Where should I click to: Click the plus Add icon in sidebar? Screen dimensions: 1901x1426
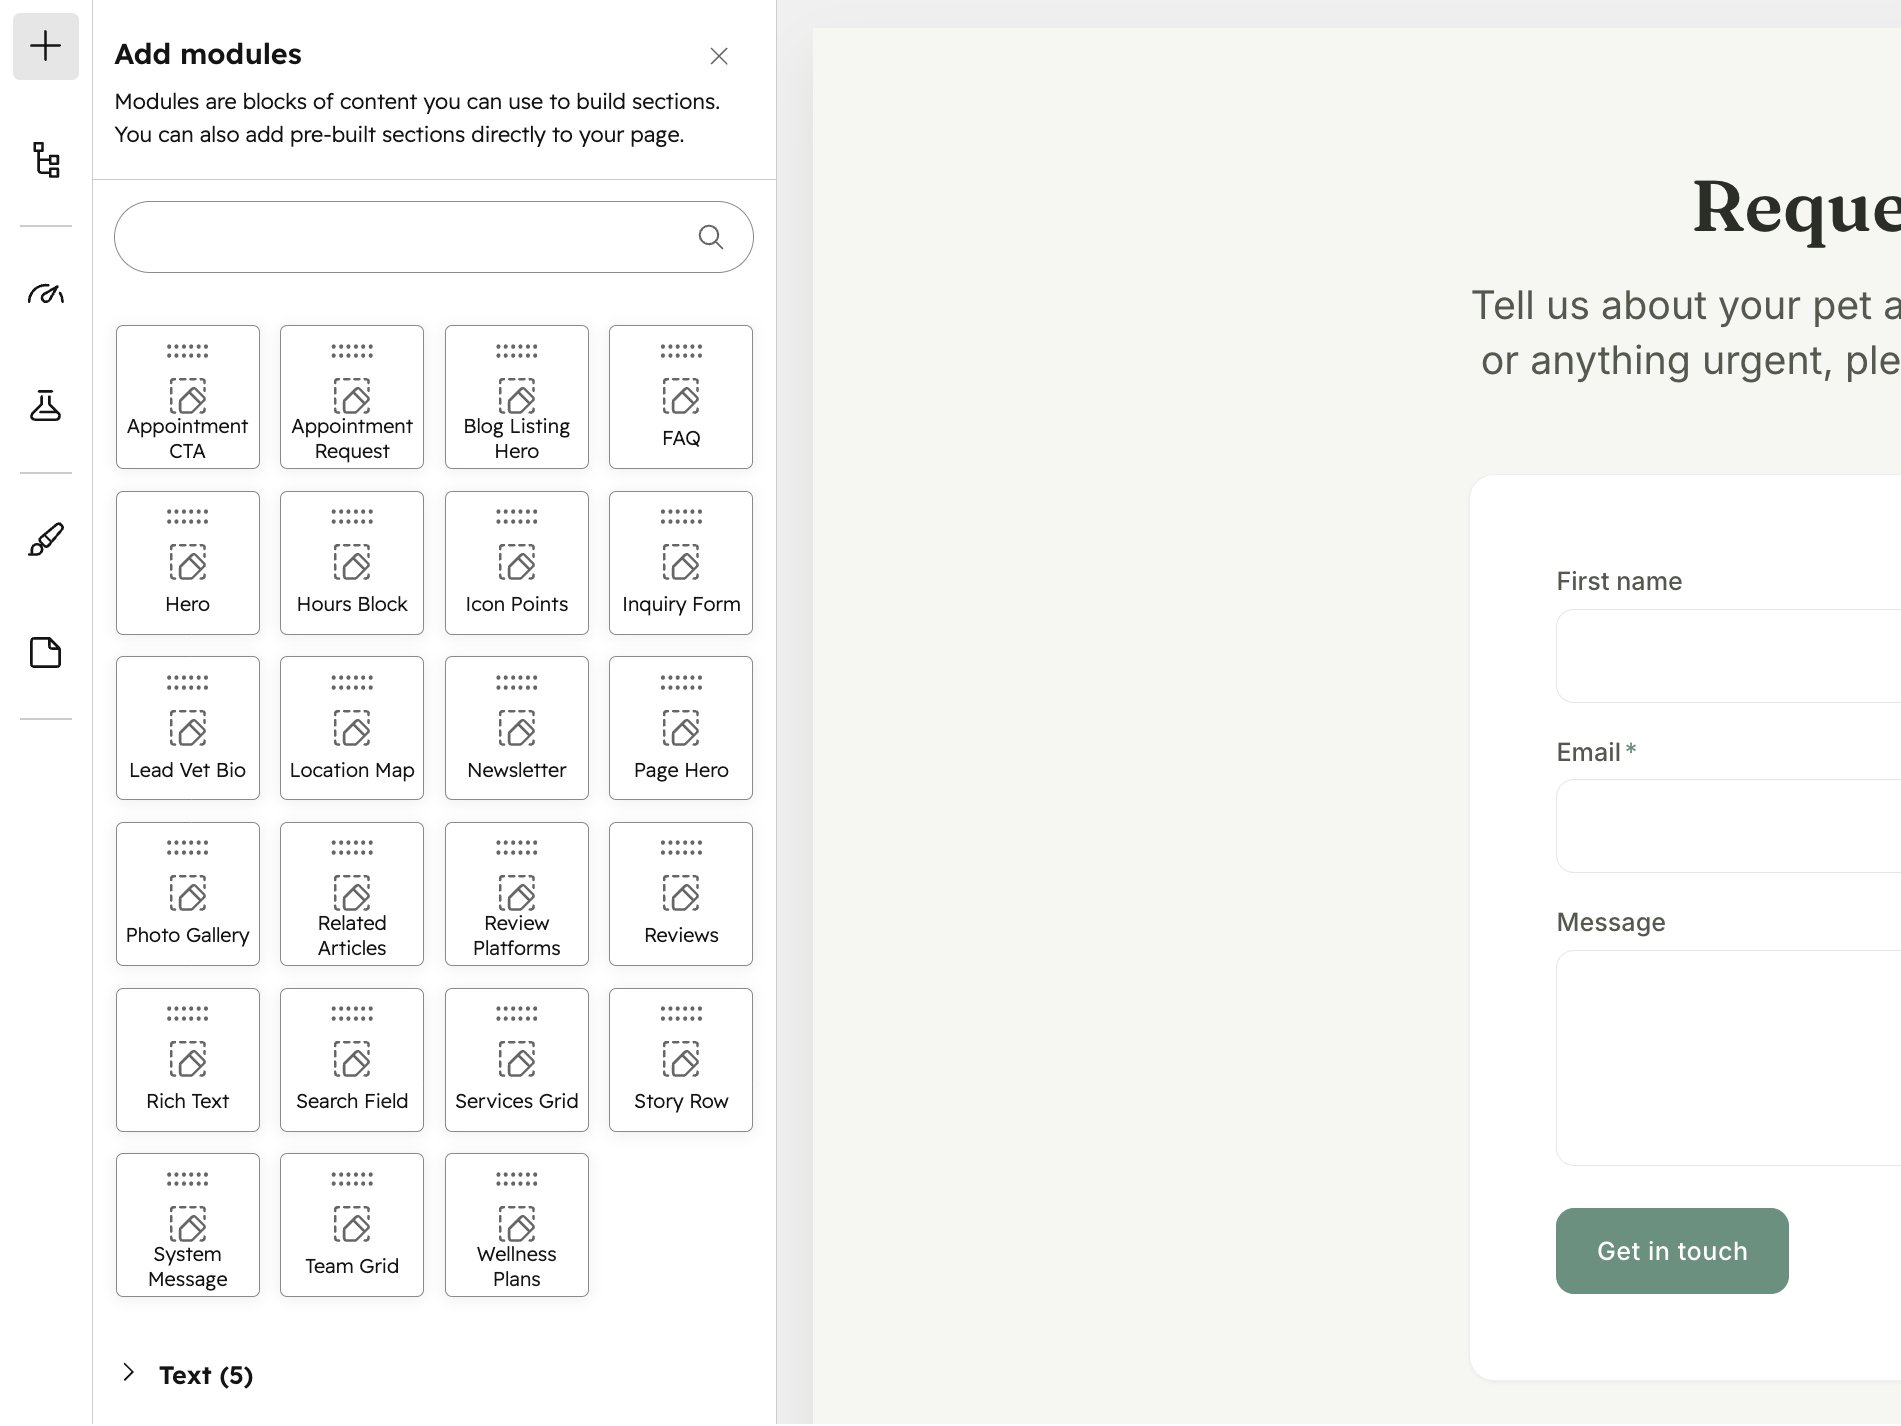(46, 46)
